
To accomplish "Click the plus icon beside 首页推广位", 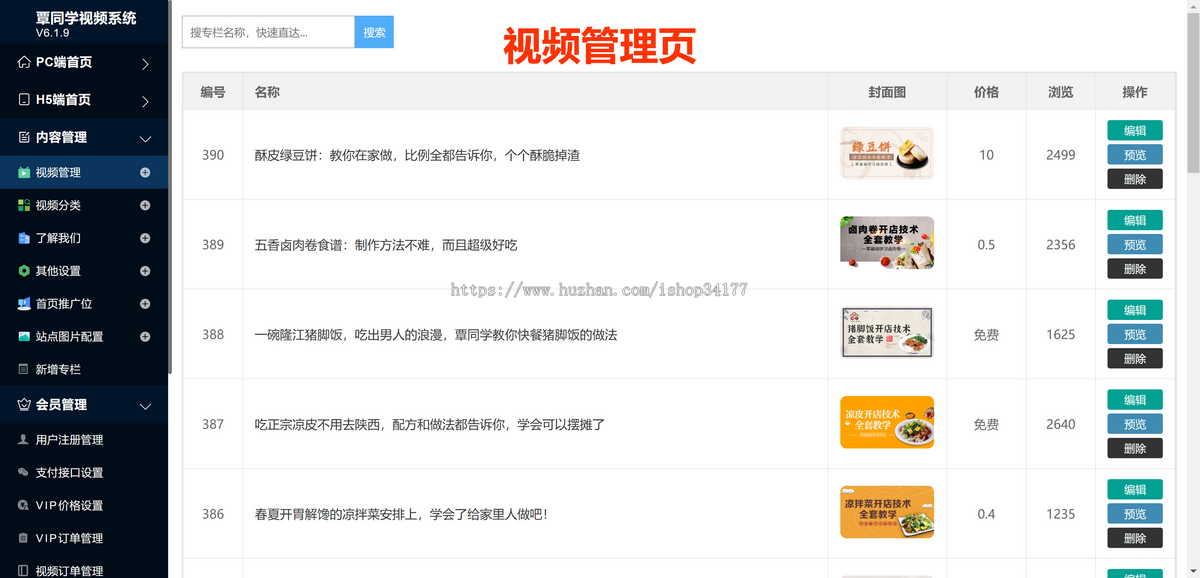I will click(x=145, y=304).
